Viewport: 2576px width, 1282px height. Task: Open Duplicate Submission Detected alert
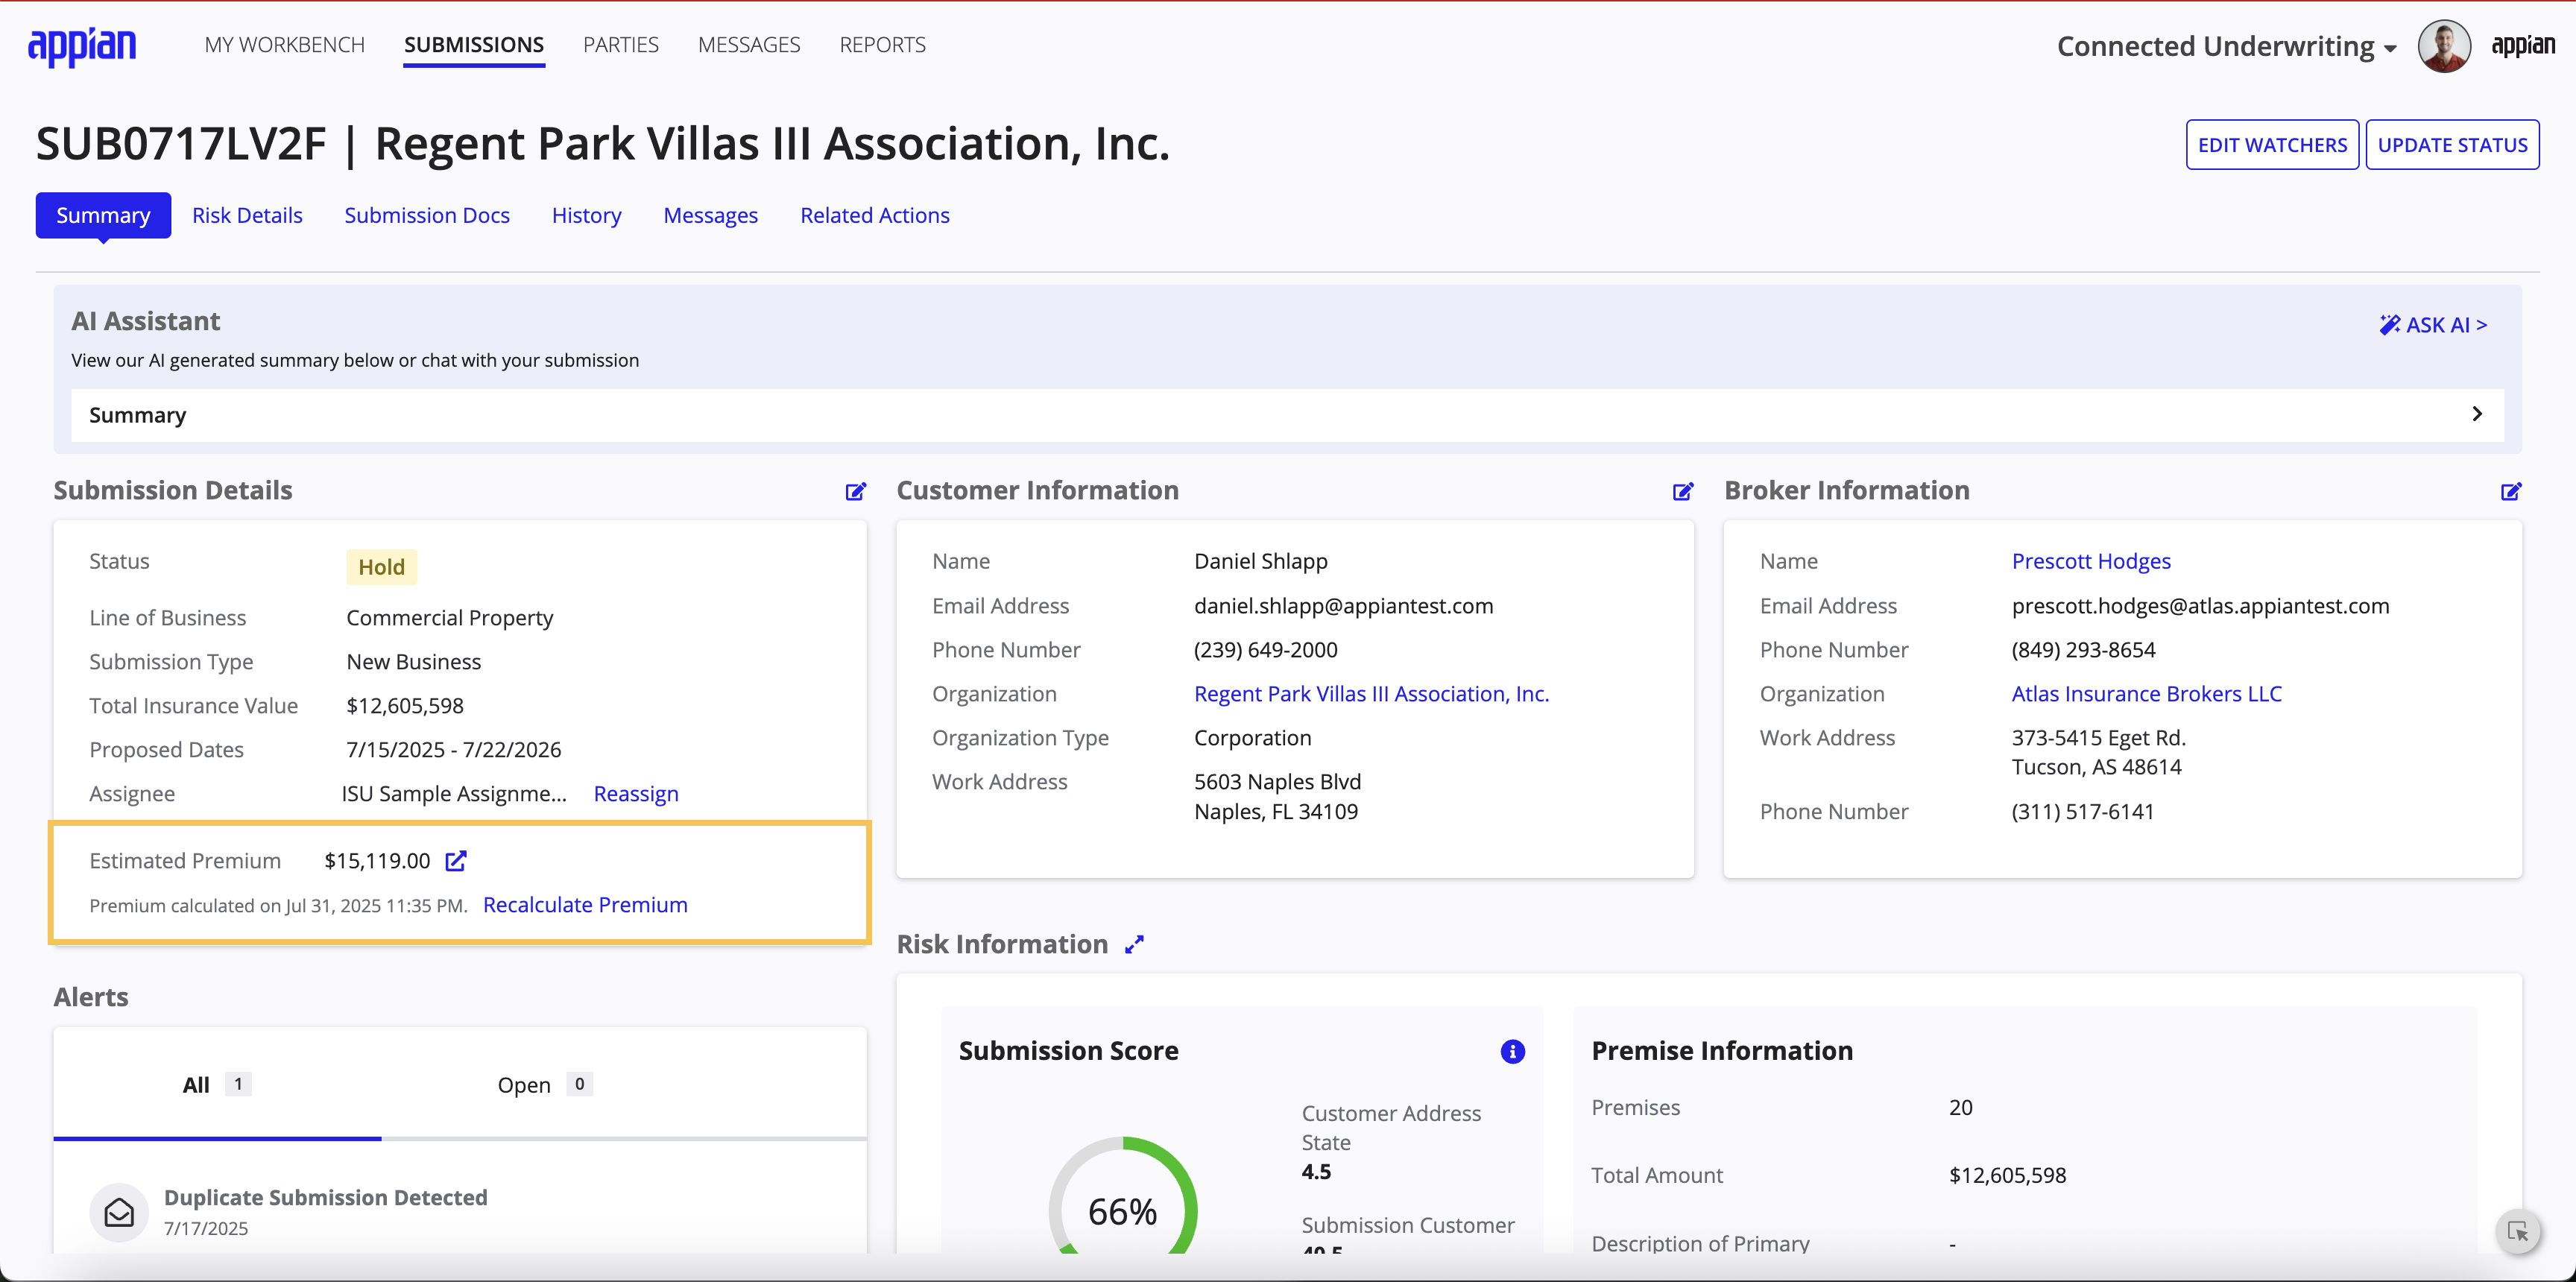point(325,1197)
